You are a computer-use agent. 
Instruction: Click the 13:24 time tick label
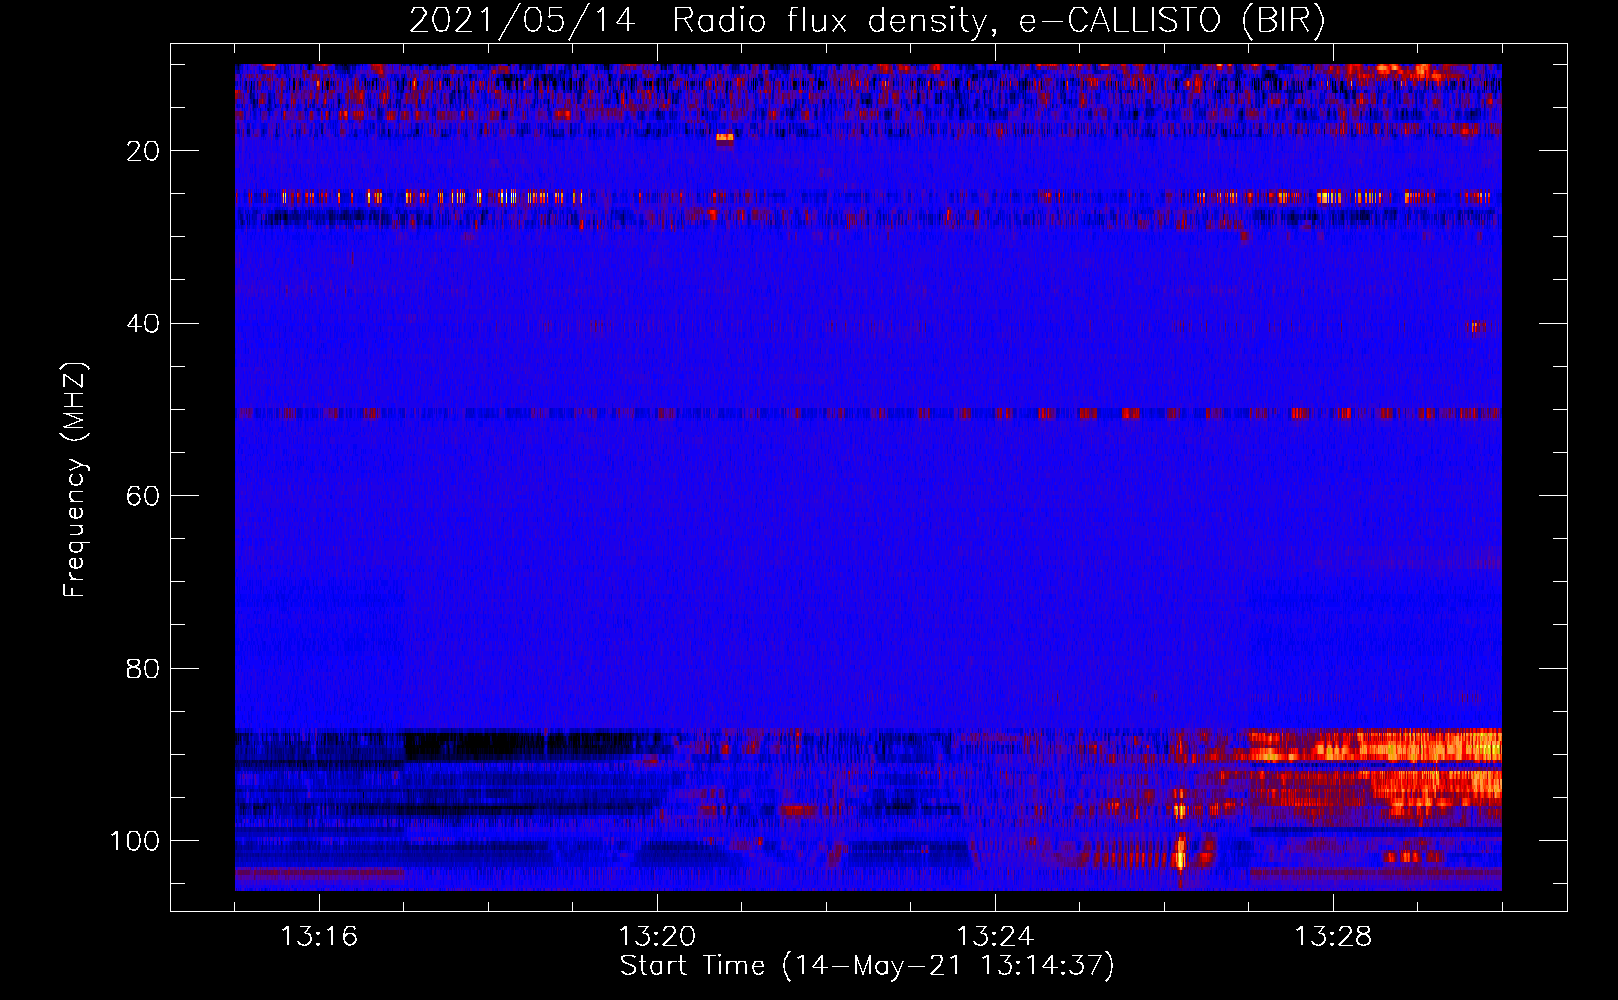pos(995,937)
